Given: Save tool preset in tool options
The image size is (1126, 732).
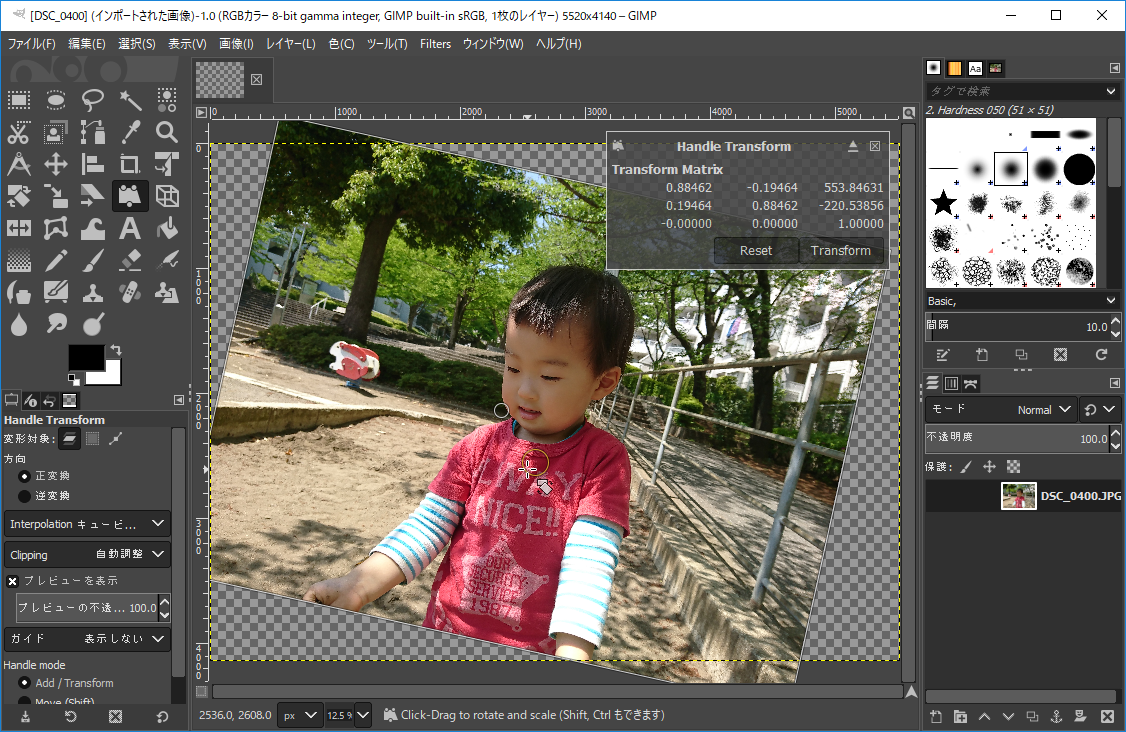Looking at the screenshot, I should pyautogui.click(x=25, y=716).
